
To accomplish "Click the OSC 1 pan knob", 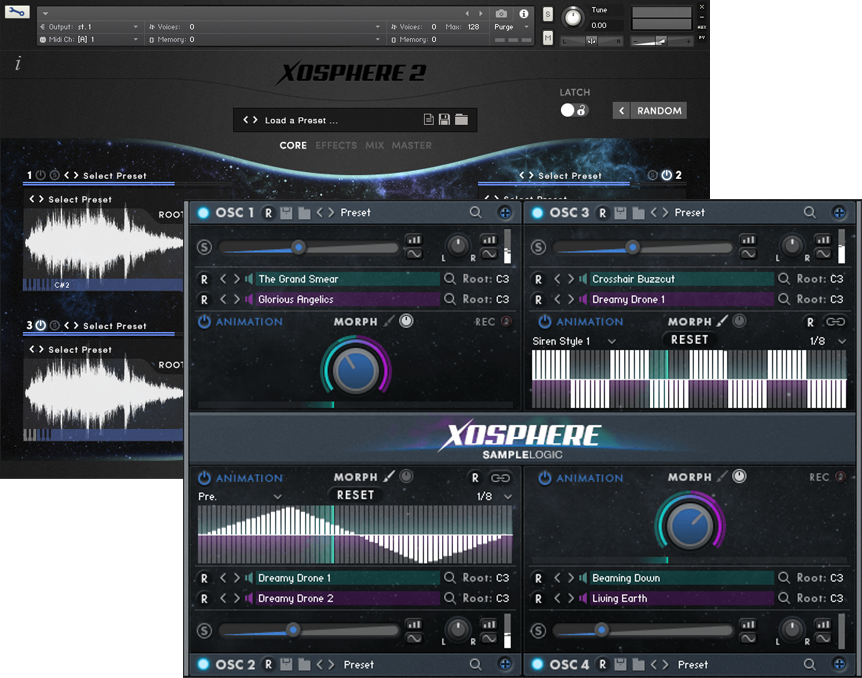I will point(457,246).
